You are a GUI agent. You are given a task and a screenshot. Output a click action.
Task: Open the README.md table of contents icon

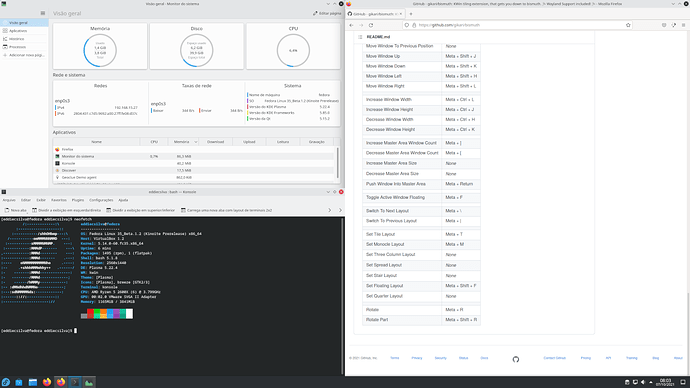[x=360, y=37]
